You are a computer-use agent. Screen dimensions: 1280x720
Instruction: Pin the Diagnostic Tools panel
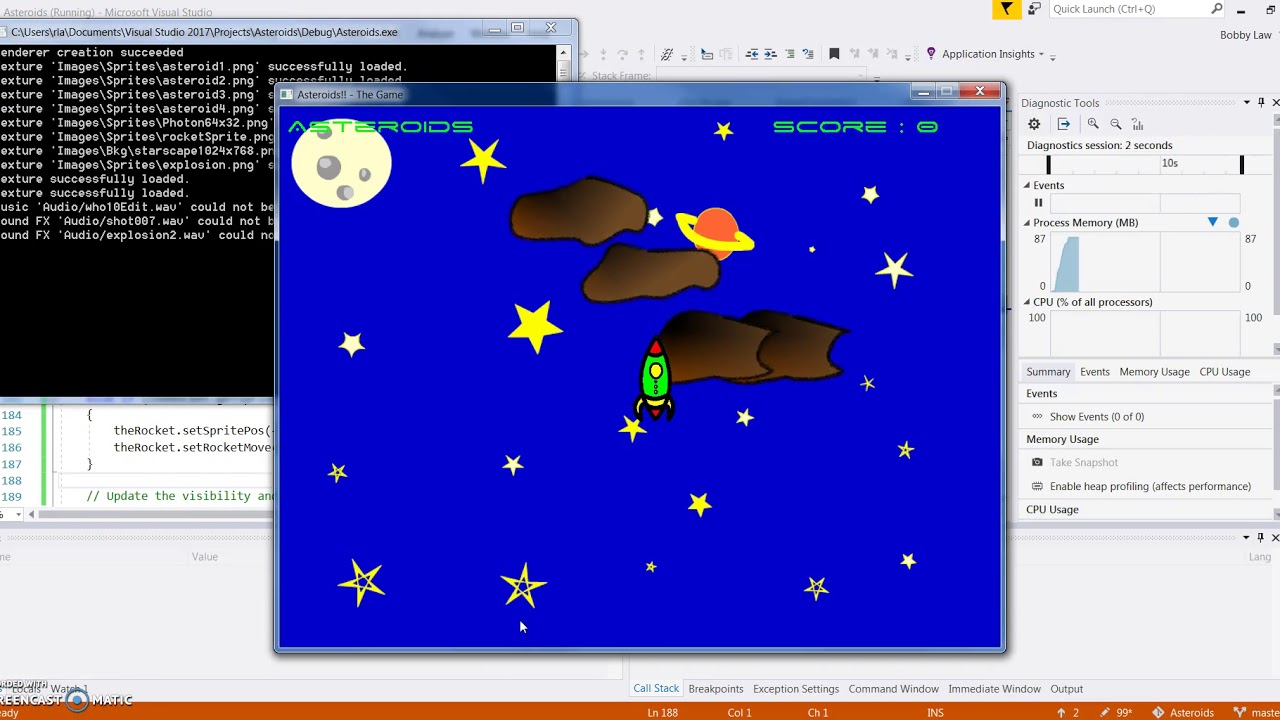coord(1261,102)
